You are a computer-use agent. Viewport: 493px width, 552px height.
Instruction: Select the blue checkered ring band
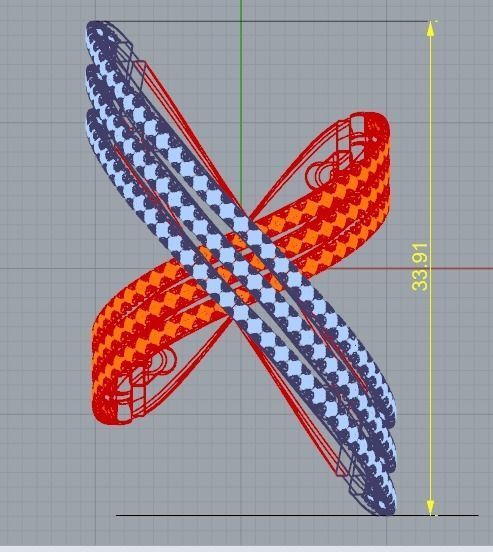[241, 268]
